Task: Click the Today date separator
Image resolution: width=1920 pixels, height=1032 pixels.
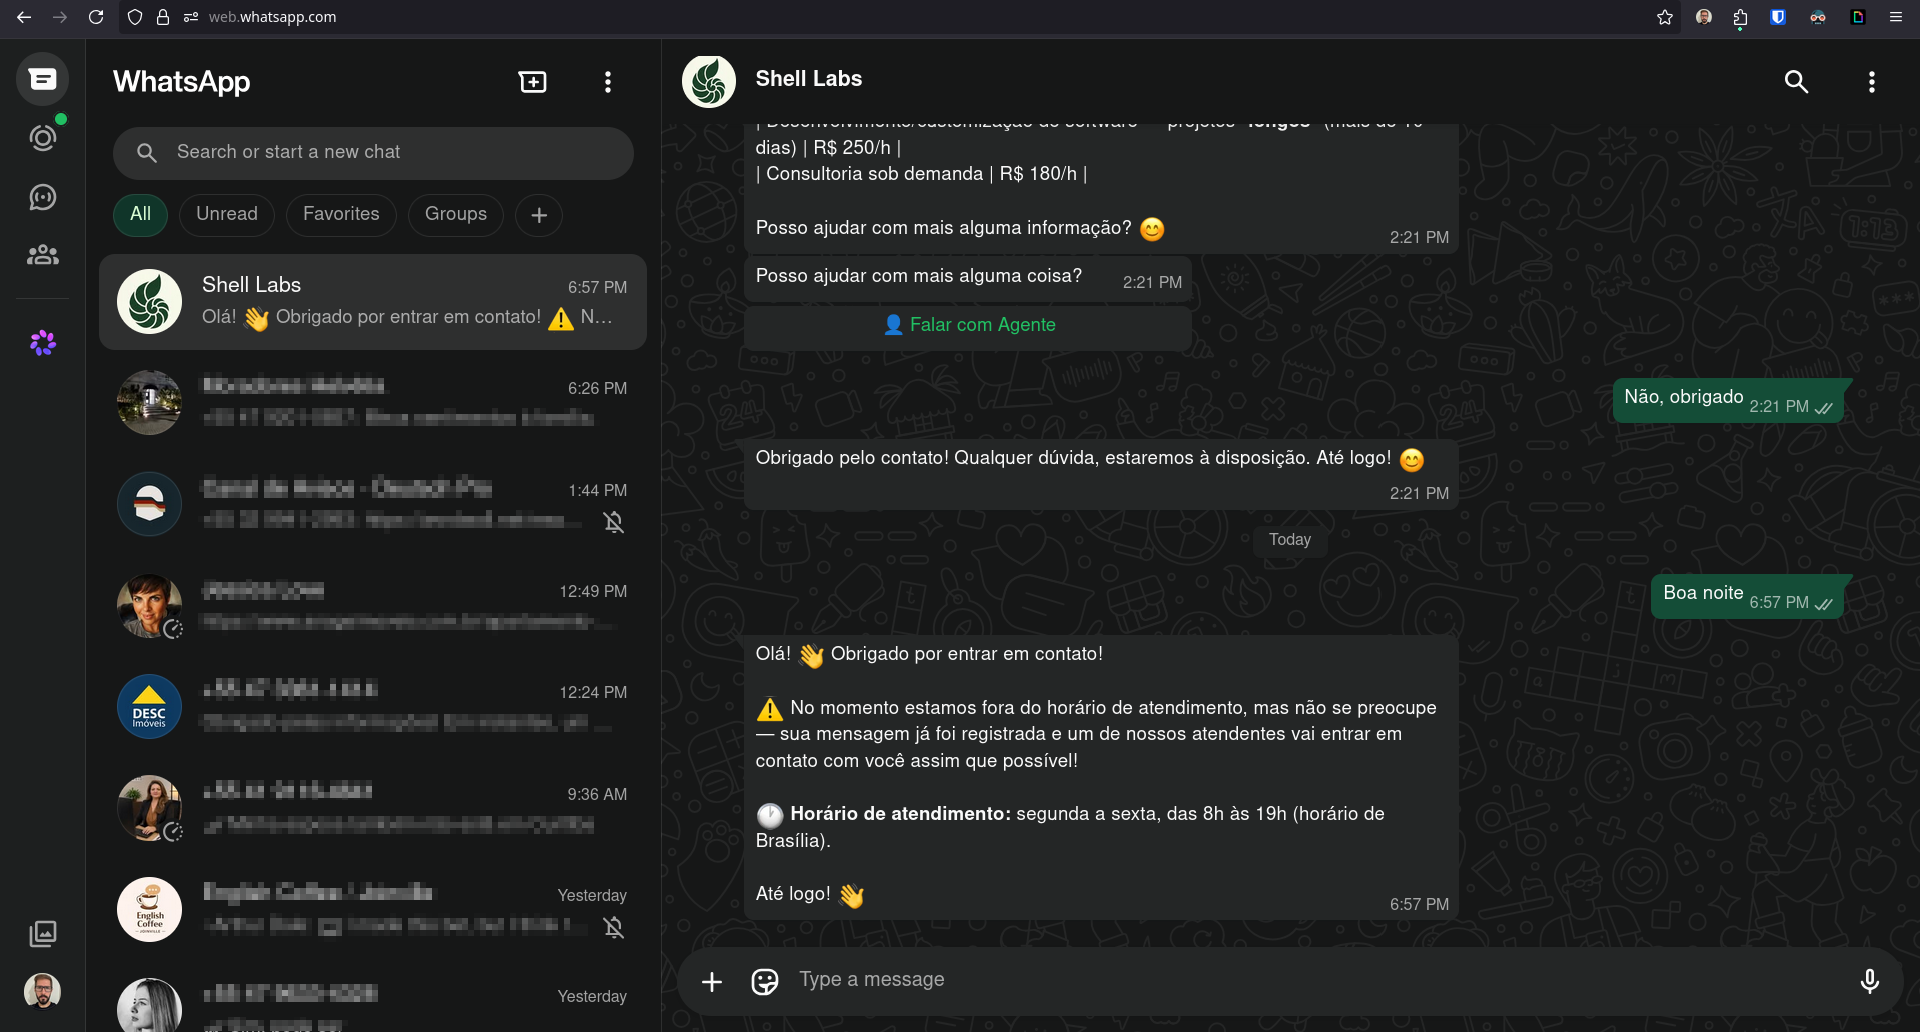Action: (x=1290, y=540)
